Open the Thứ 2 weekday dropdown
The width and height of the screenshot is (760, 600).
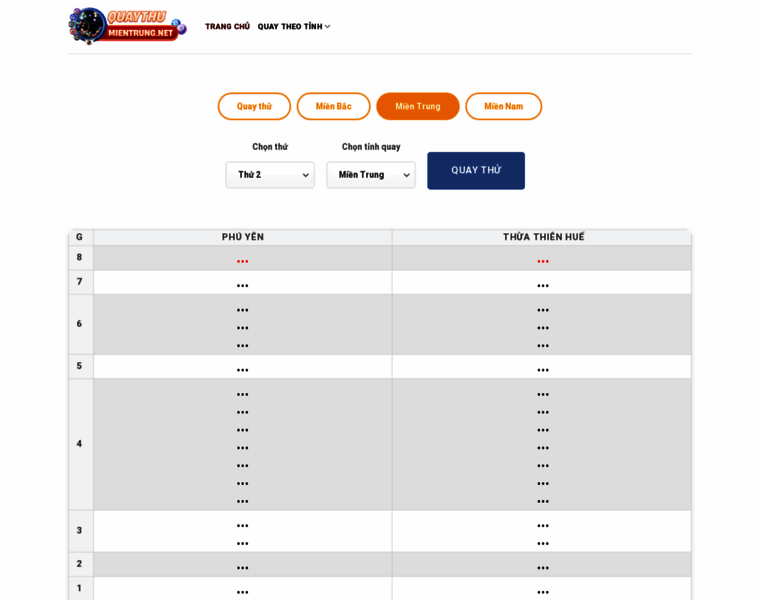(x=270, y=174)
